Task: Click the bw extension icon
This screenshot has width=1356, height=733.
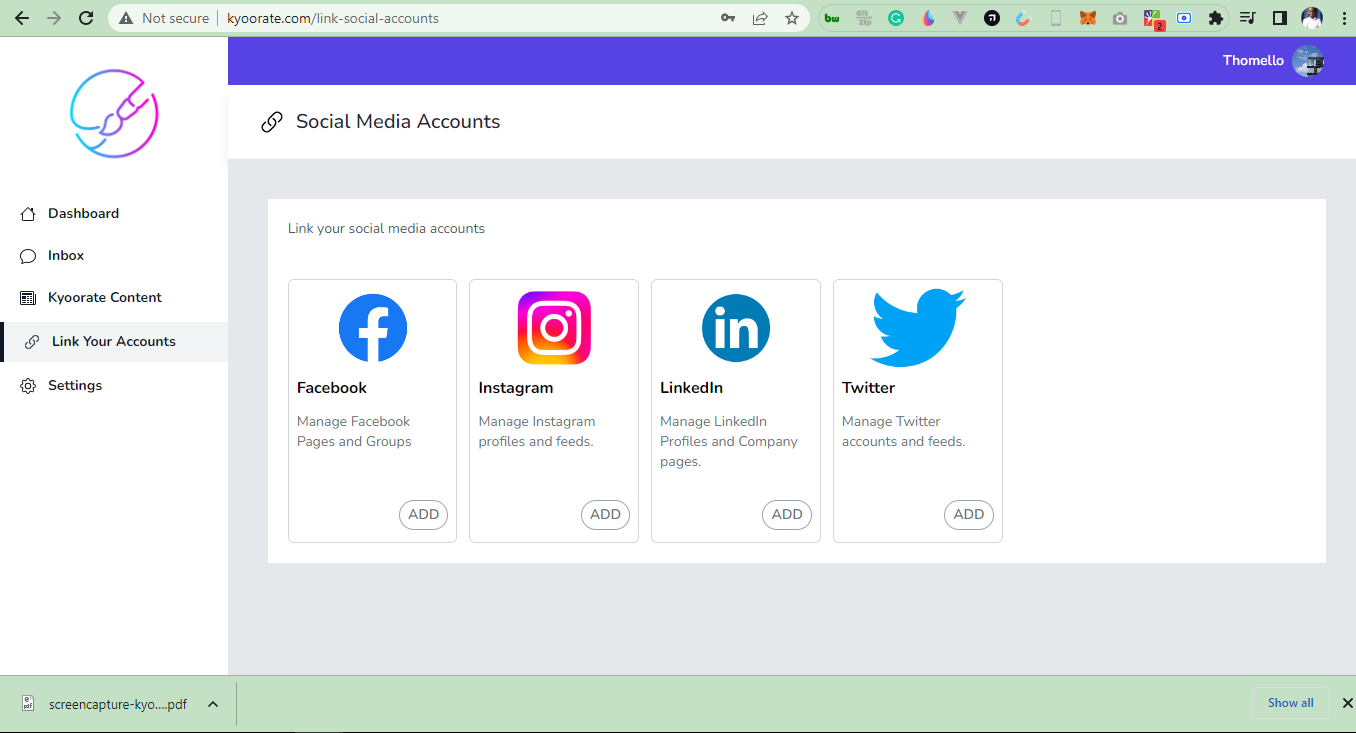Action: pyautogui.click(x=832, y=18)
